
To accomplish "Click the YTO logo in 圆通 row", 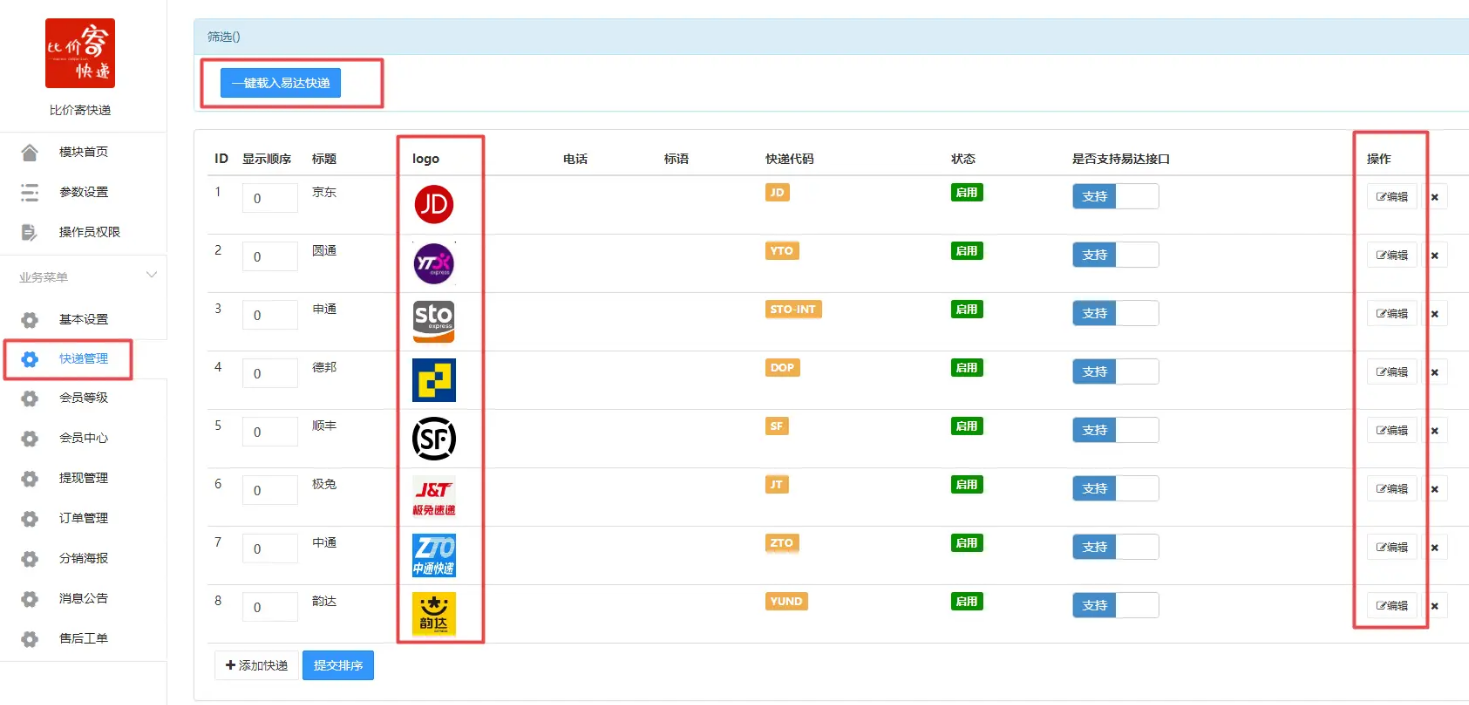I will point(434,263).
